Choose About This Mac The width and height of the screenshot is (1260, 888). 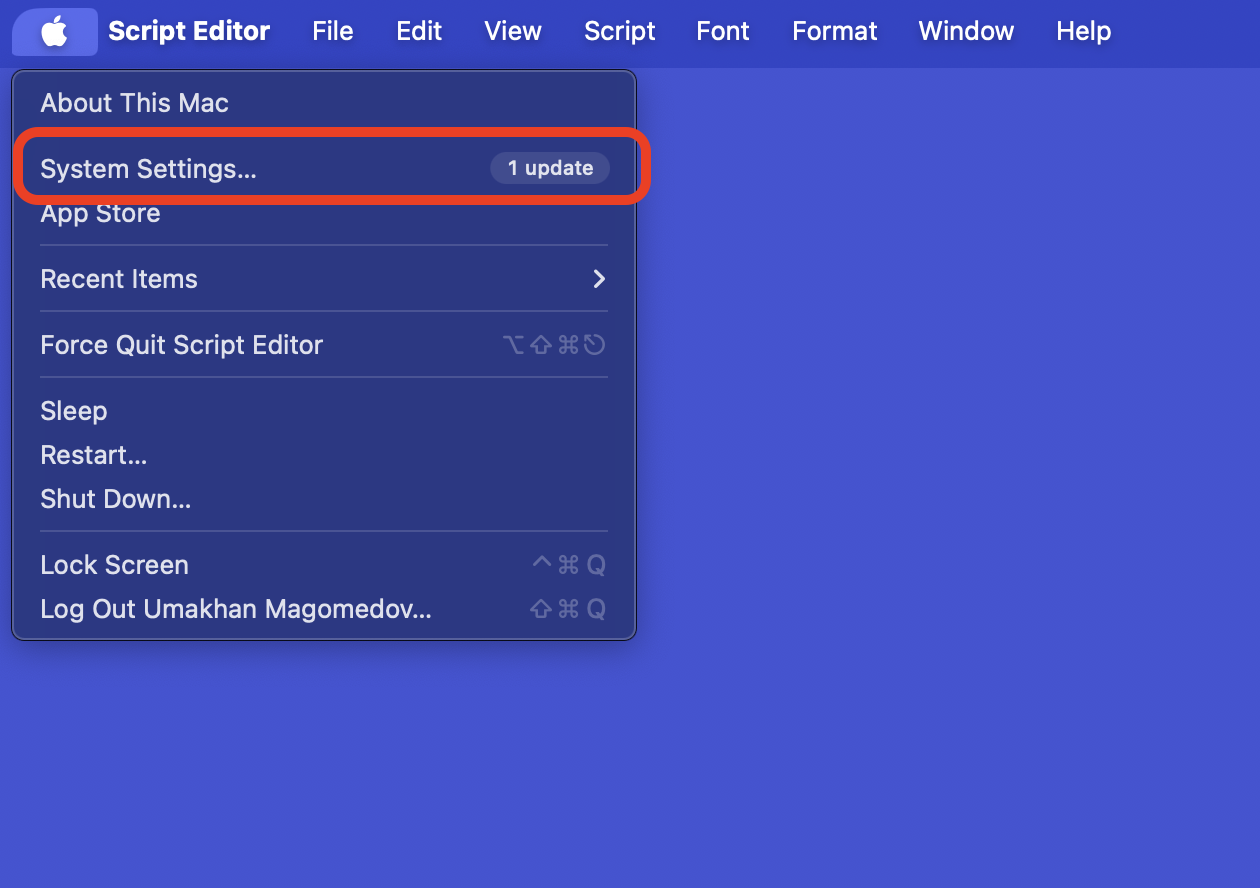coord(134,103)
